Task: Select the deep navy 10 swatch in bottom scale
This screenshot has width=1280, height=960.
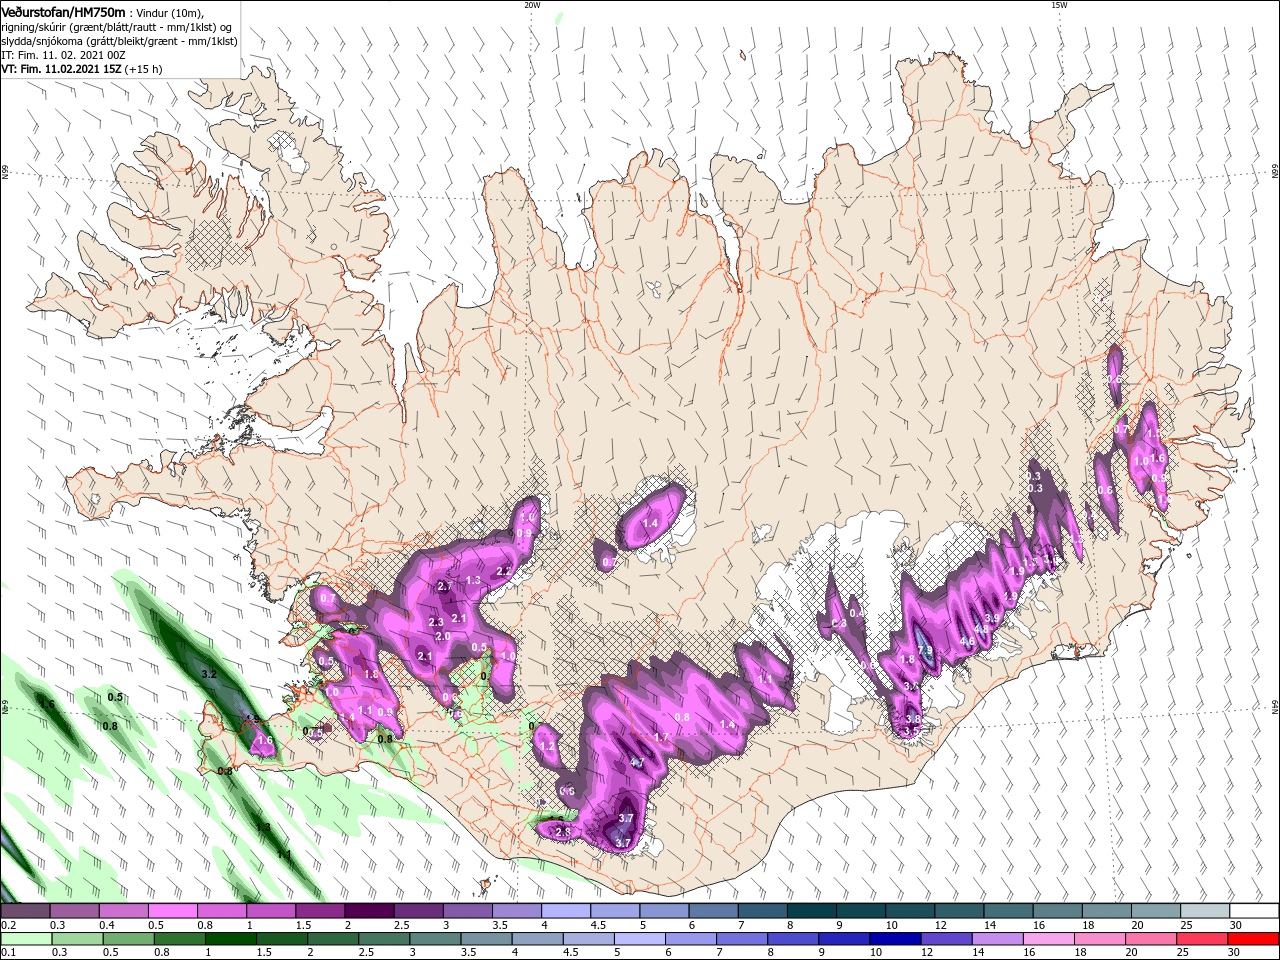Action: pos(895,939)
